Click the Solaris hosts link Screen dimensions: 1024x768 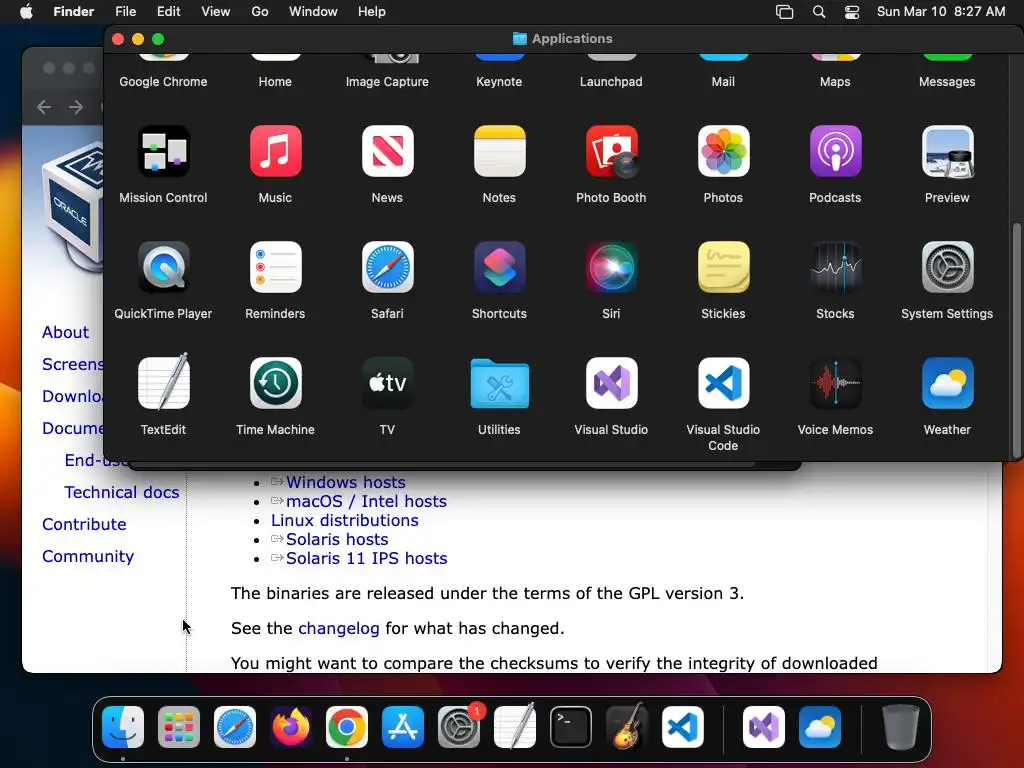coord(337,539)
